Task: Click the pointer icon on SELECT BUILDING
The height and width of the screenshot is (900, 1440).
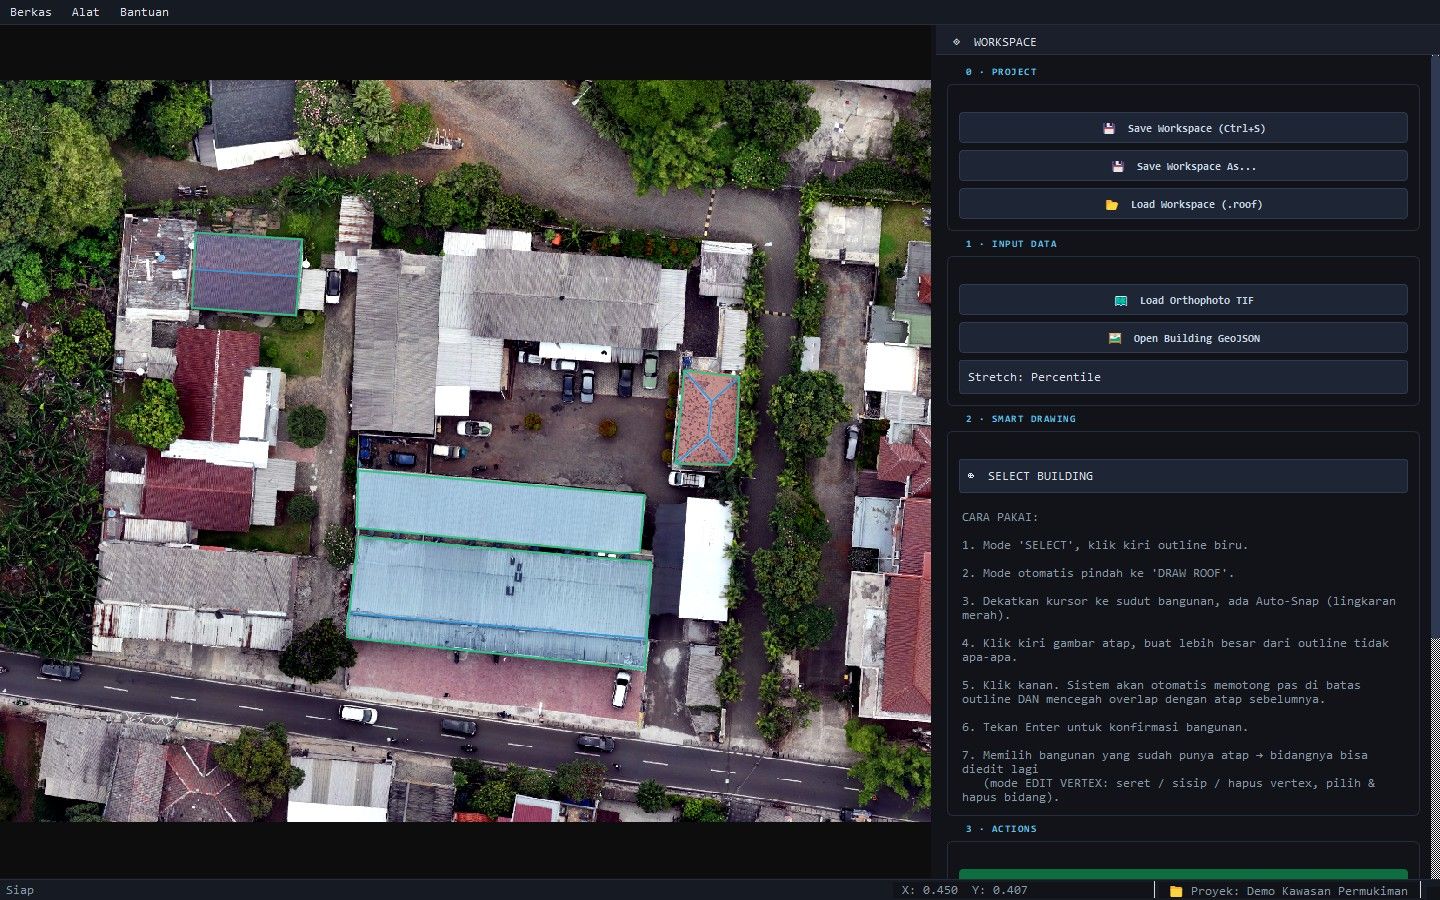Action: (971, 476)
